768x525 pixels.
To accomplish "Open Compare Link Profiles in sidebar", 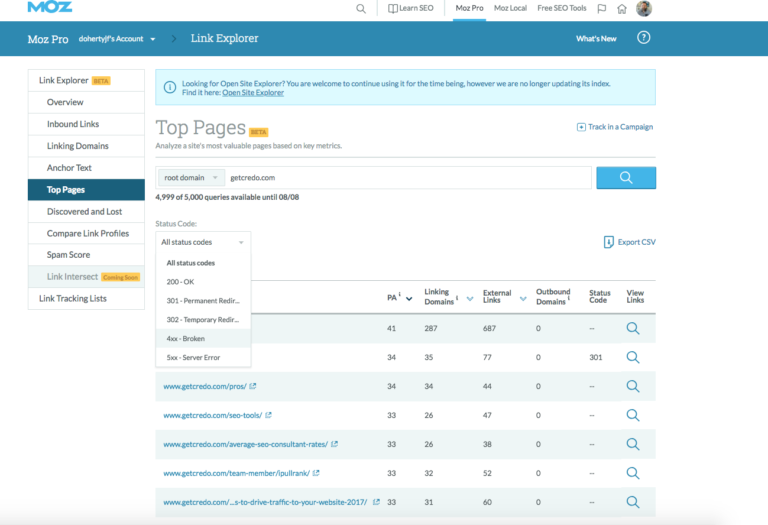I will (x=86, y=233).
